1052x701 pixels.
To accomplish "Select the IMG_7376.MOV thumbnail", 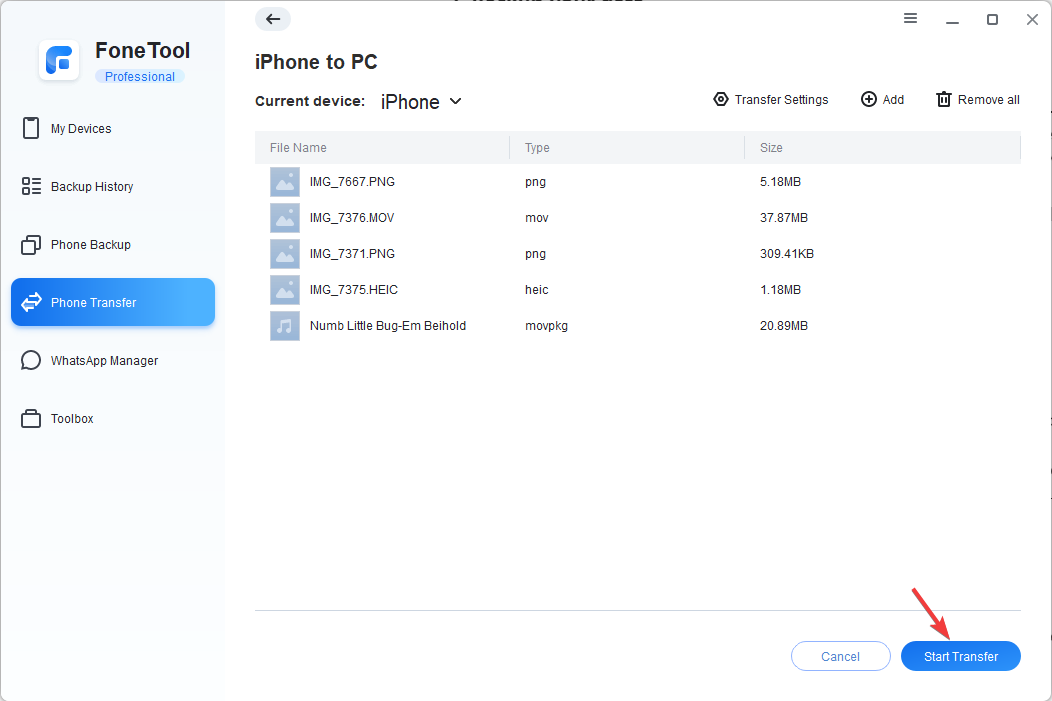I will [285, 218].
